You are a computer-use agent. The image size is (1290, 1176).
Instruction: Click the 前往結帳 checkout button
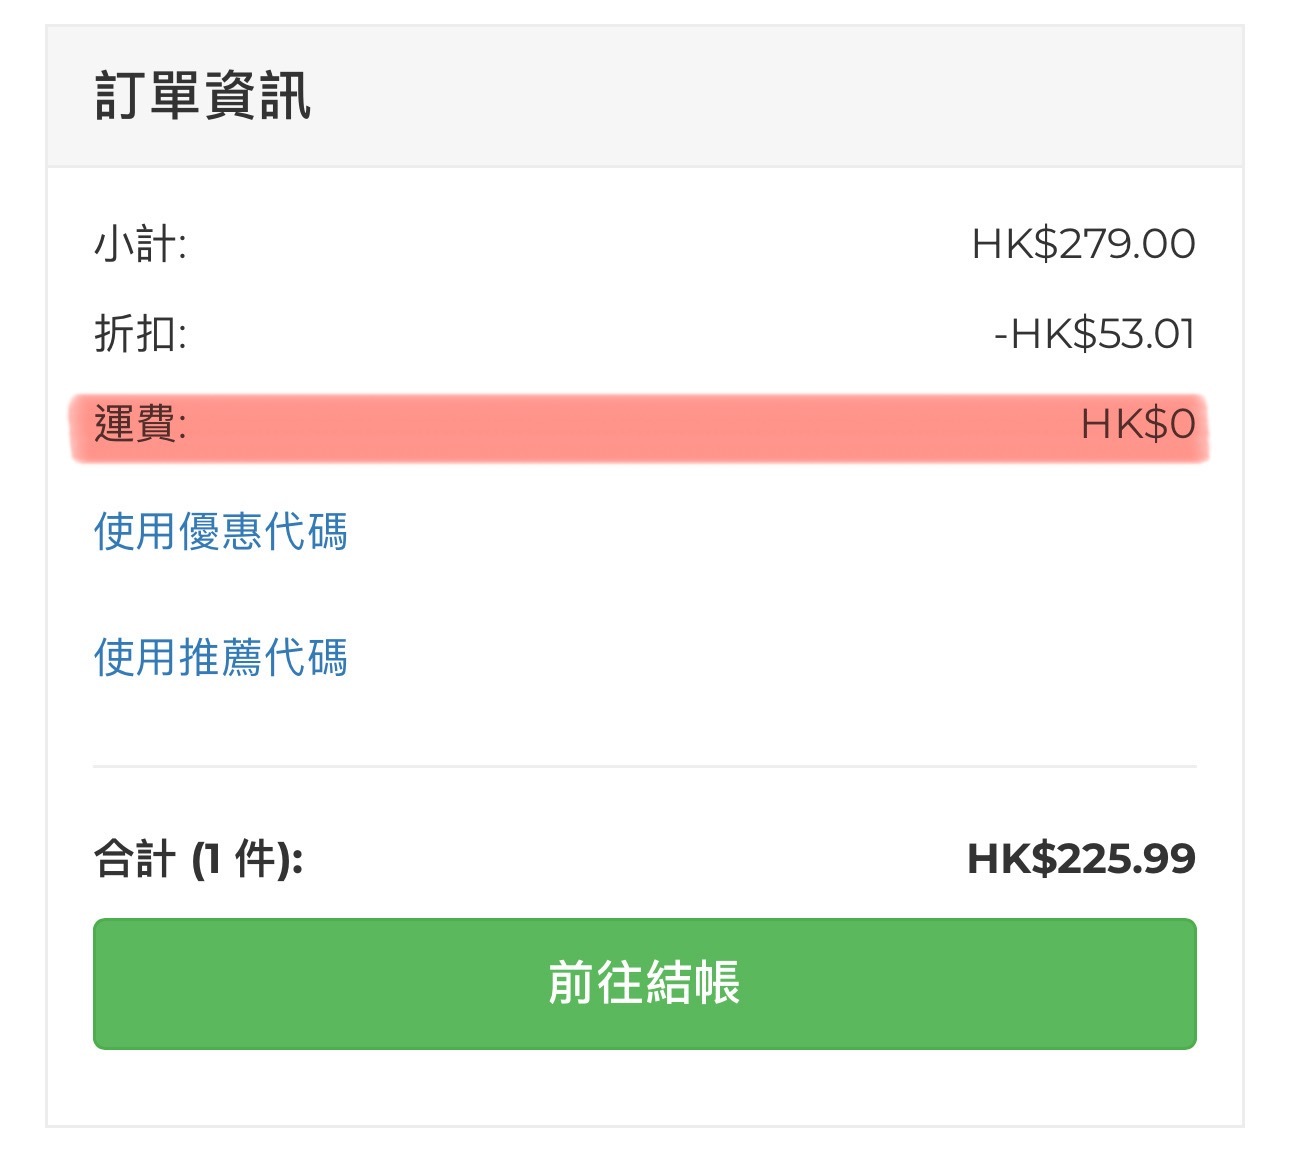[x=645, y=984]
